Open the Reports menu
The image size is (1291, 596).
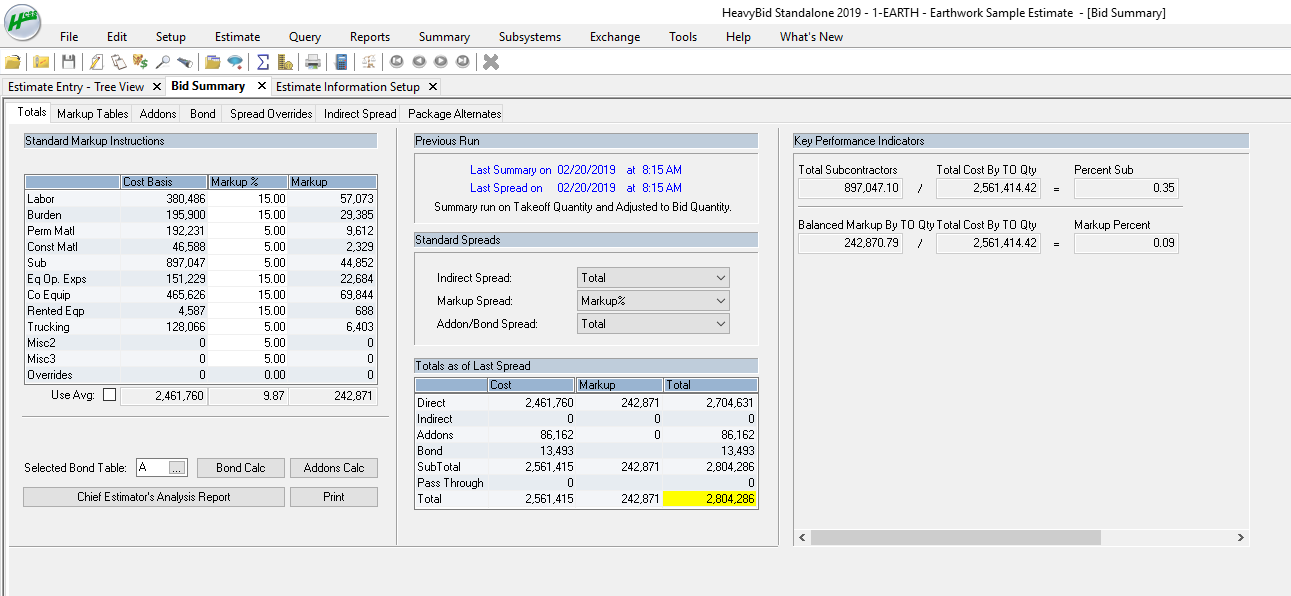coord(369,36)
